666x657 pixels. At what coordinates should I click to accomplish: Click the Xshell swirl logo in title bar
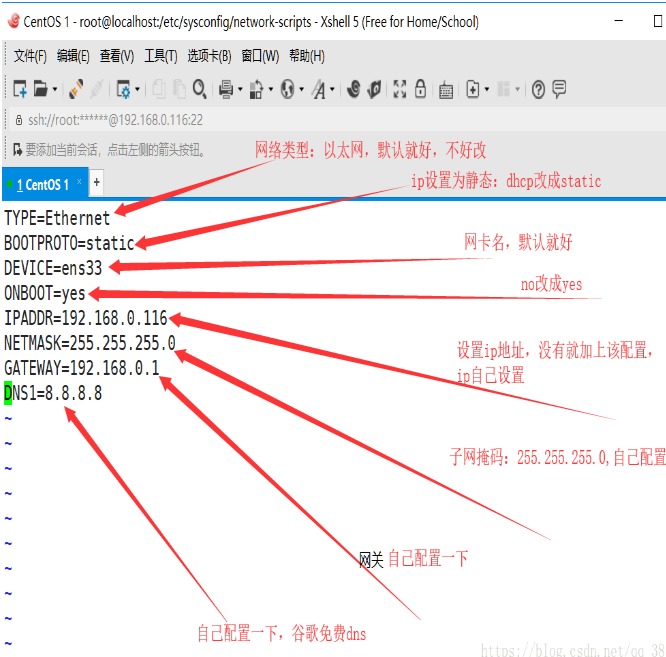click(x=14, y=21)
